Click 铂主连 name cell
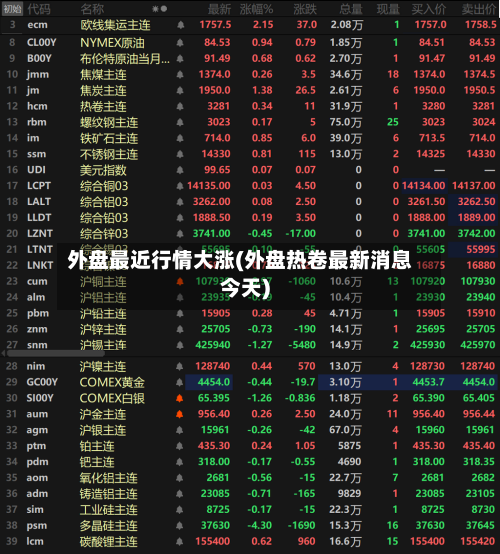This screenshot has width=500, height=554. (x=97, y=446)
